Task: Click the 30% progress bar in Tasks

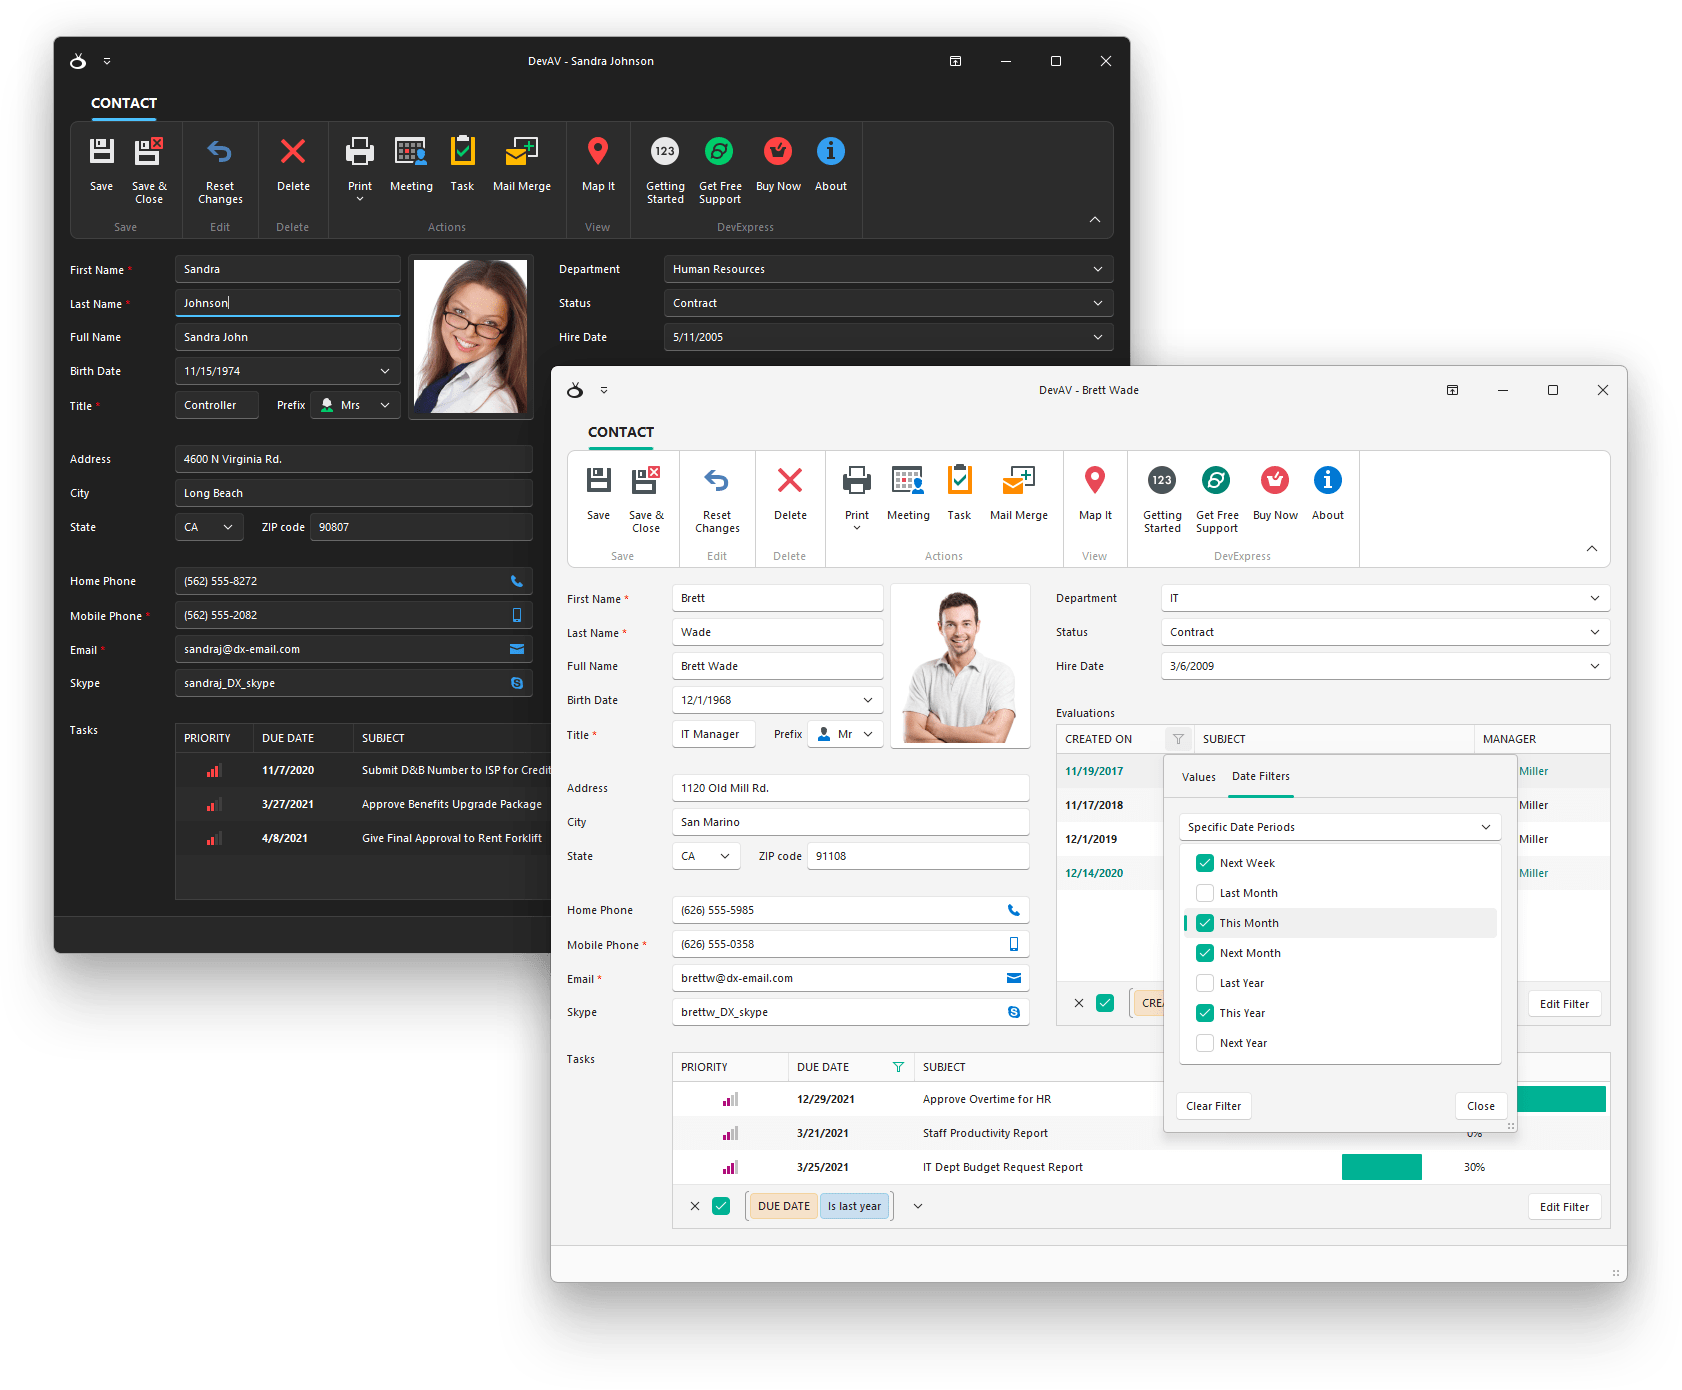Action: [x=1381, y=1167]
